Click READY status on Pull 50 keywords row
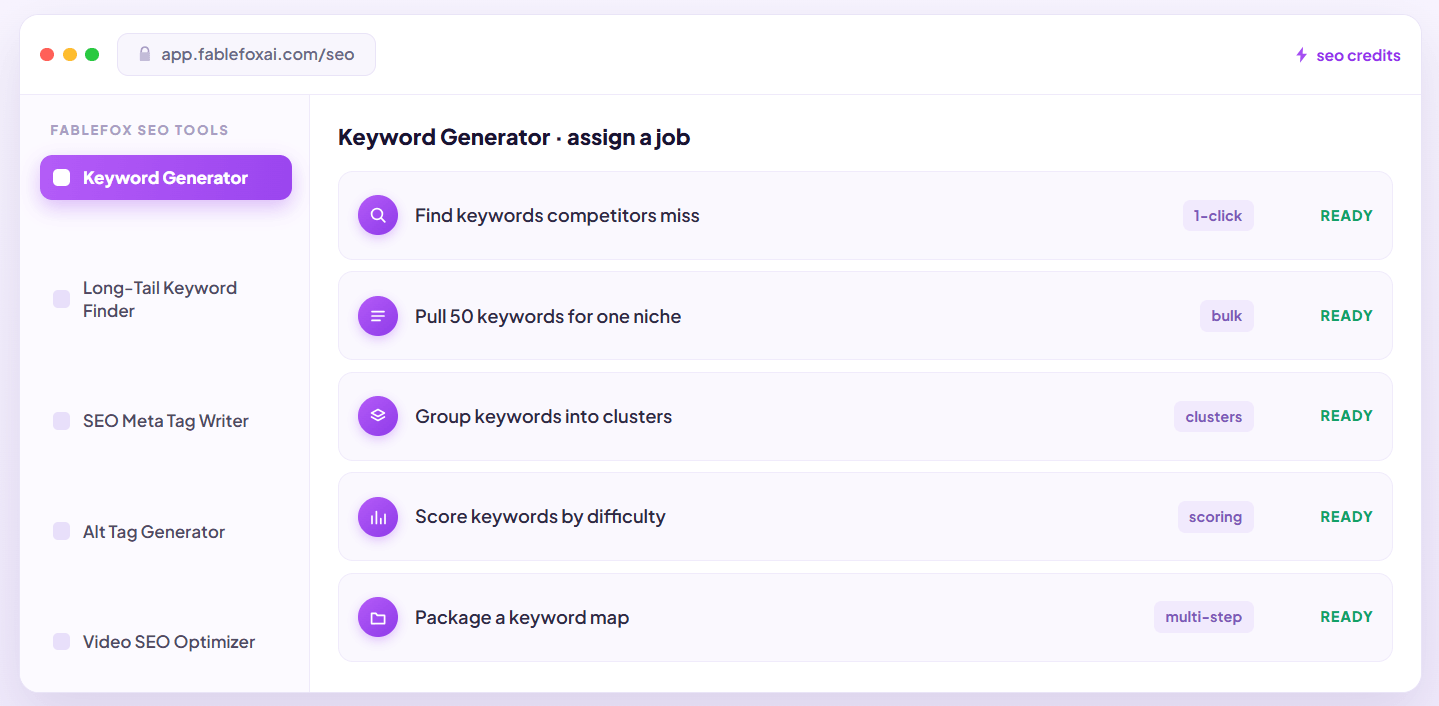Image resolution: width=1439 pixels, height=706 pixels. click(x=1347, y=316)
